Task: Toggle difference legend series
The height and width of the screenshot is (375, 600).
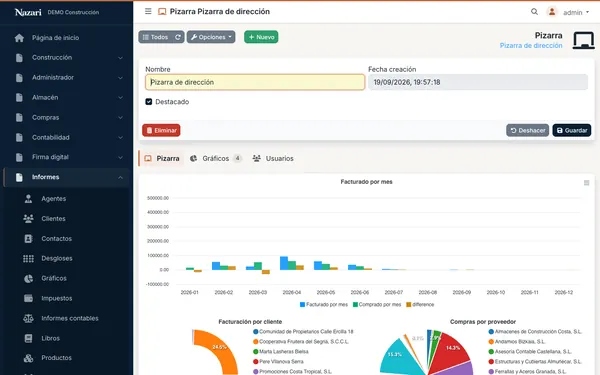Action: (420, 305)
